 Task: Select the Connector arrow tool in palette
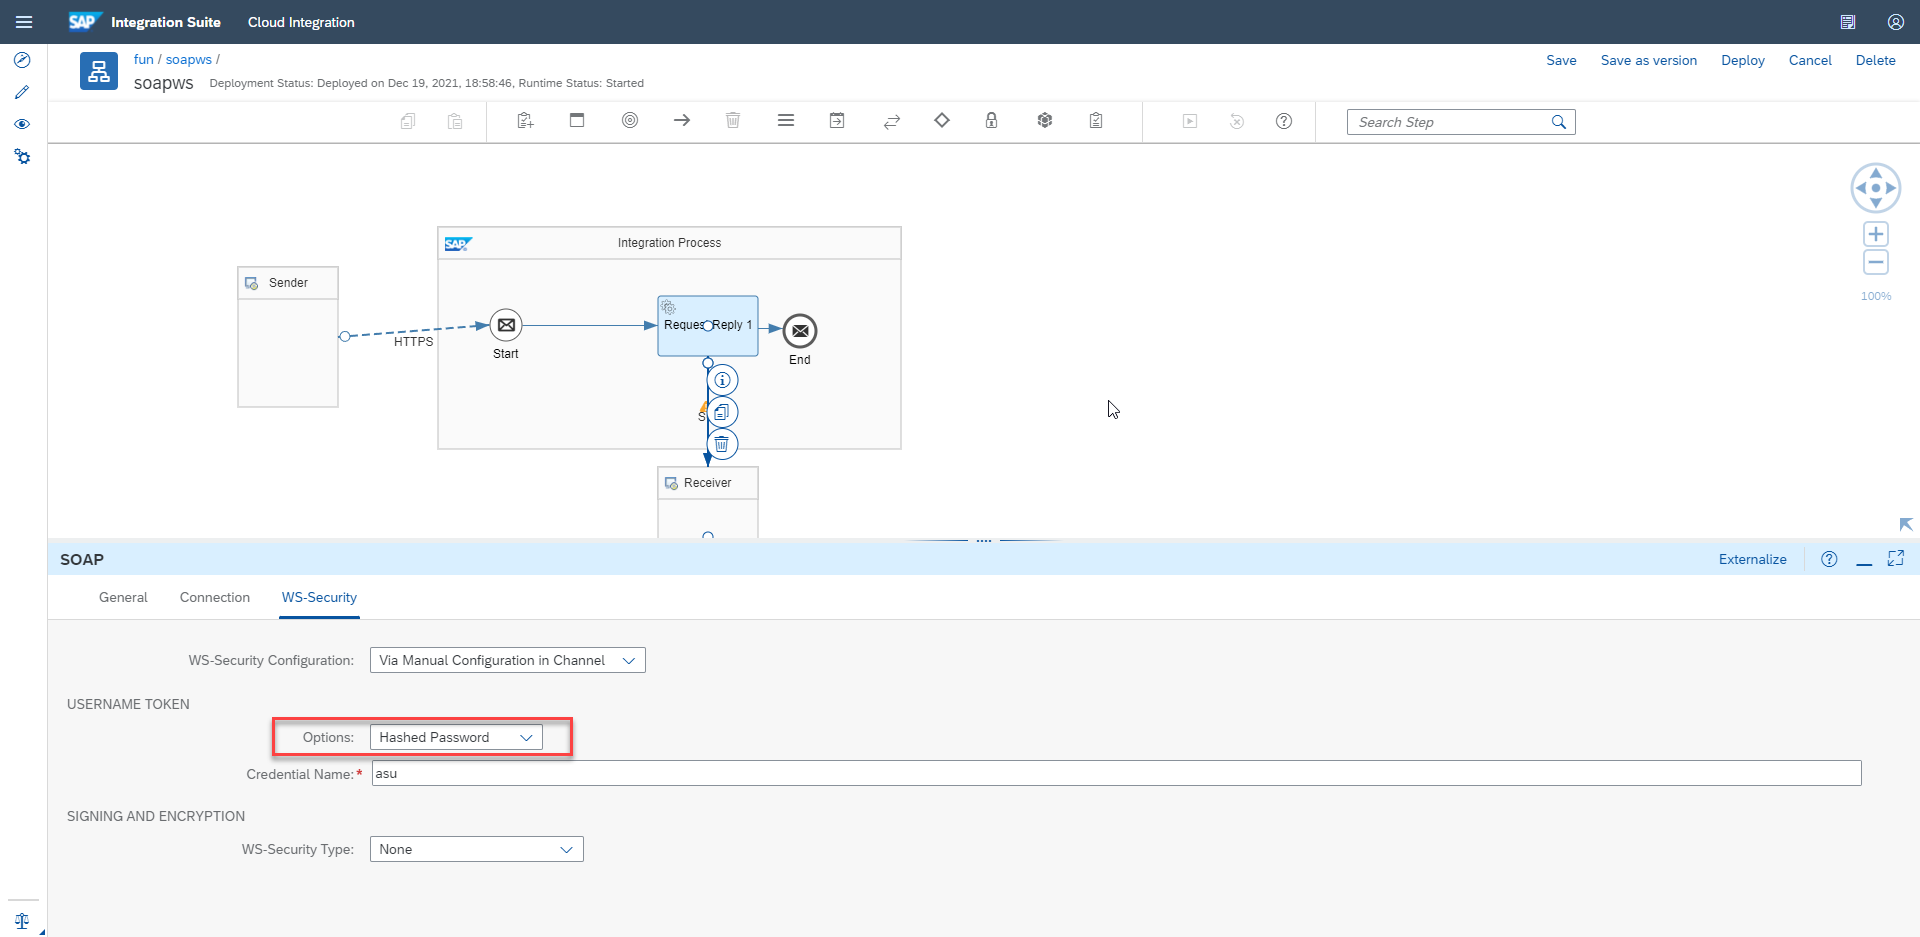tap(682, 121)
